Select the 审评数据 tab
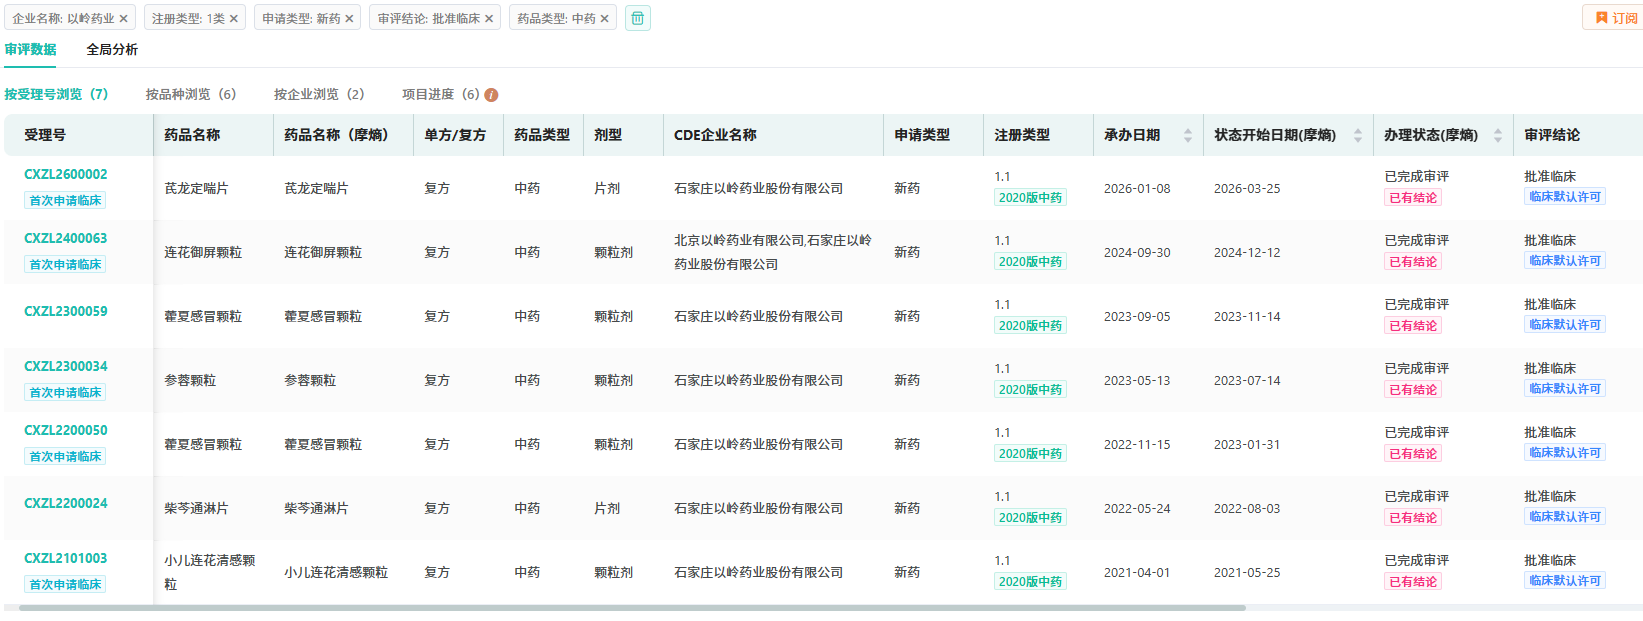 [x=30, y=49]
